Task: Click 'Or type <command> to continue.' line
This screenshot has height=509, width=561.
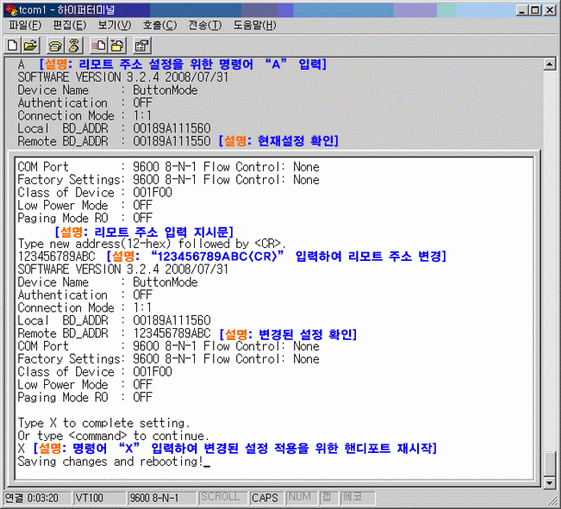Action: [x=113, y=436]
